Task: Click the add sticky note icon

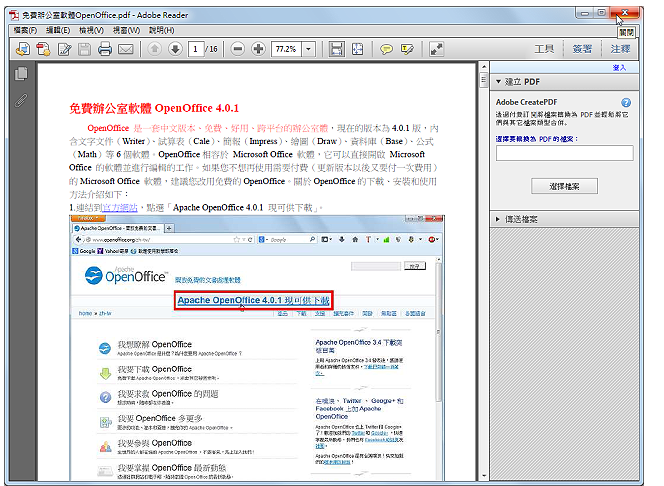Action: 386,49
